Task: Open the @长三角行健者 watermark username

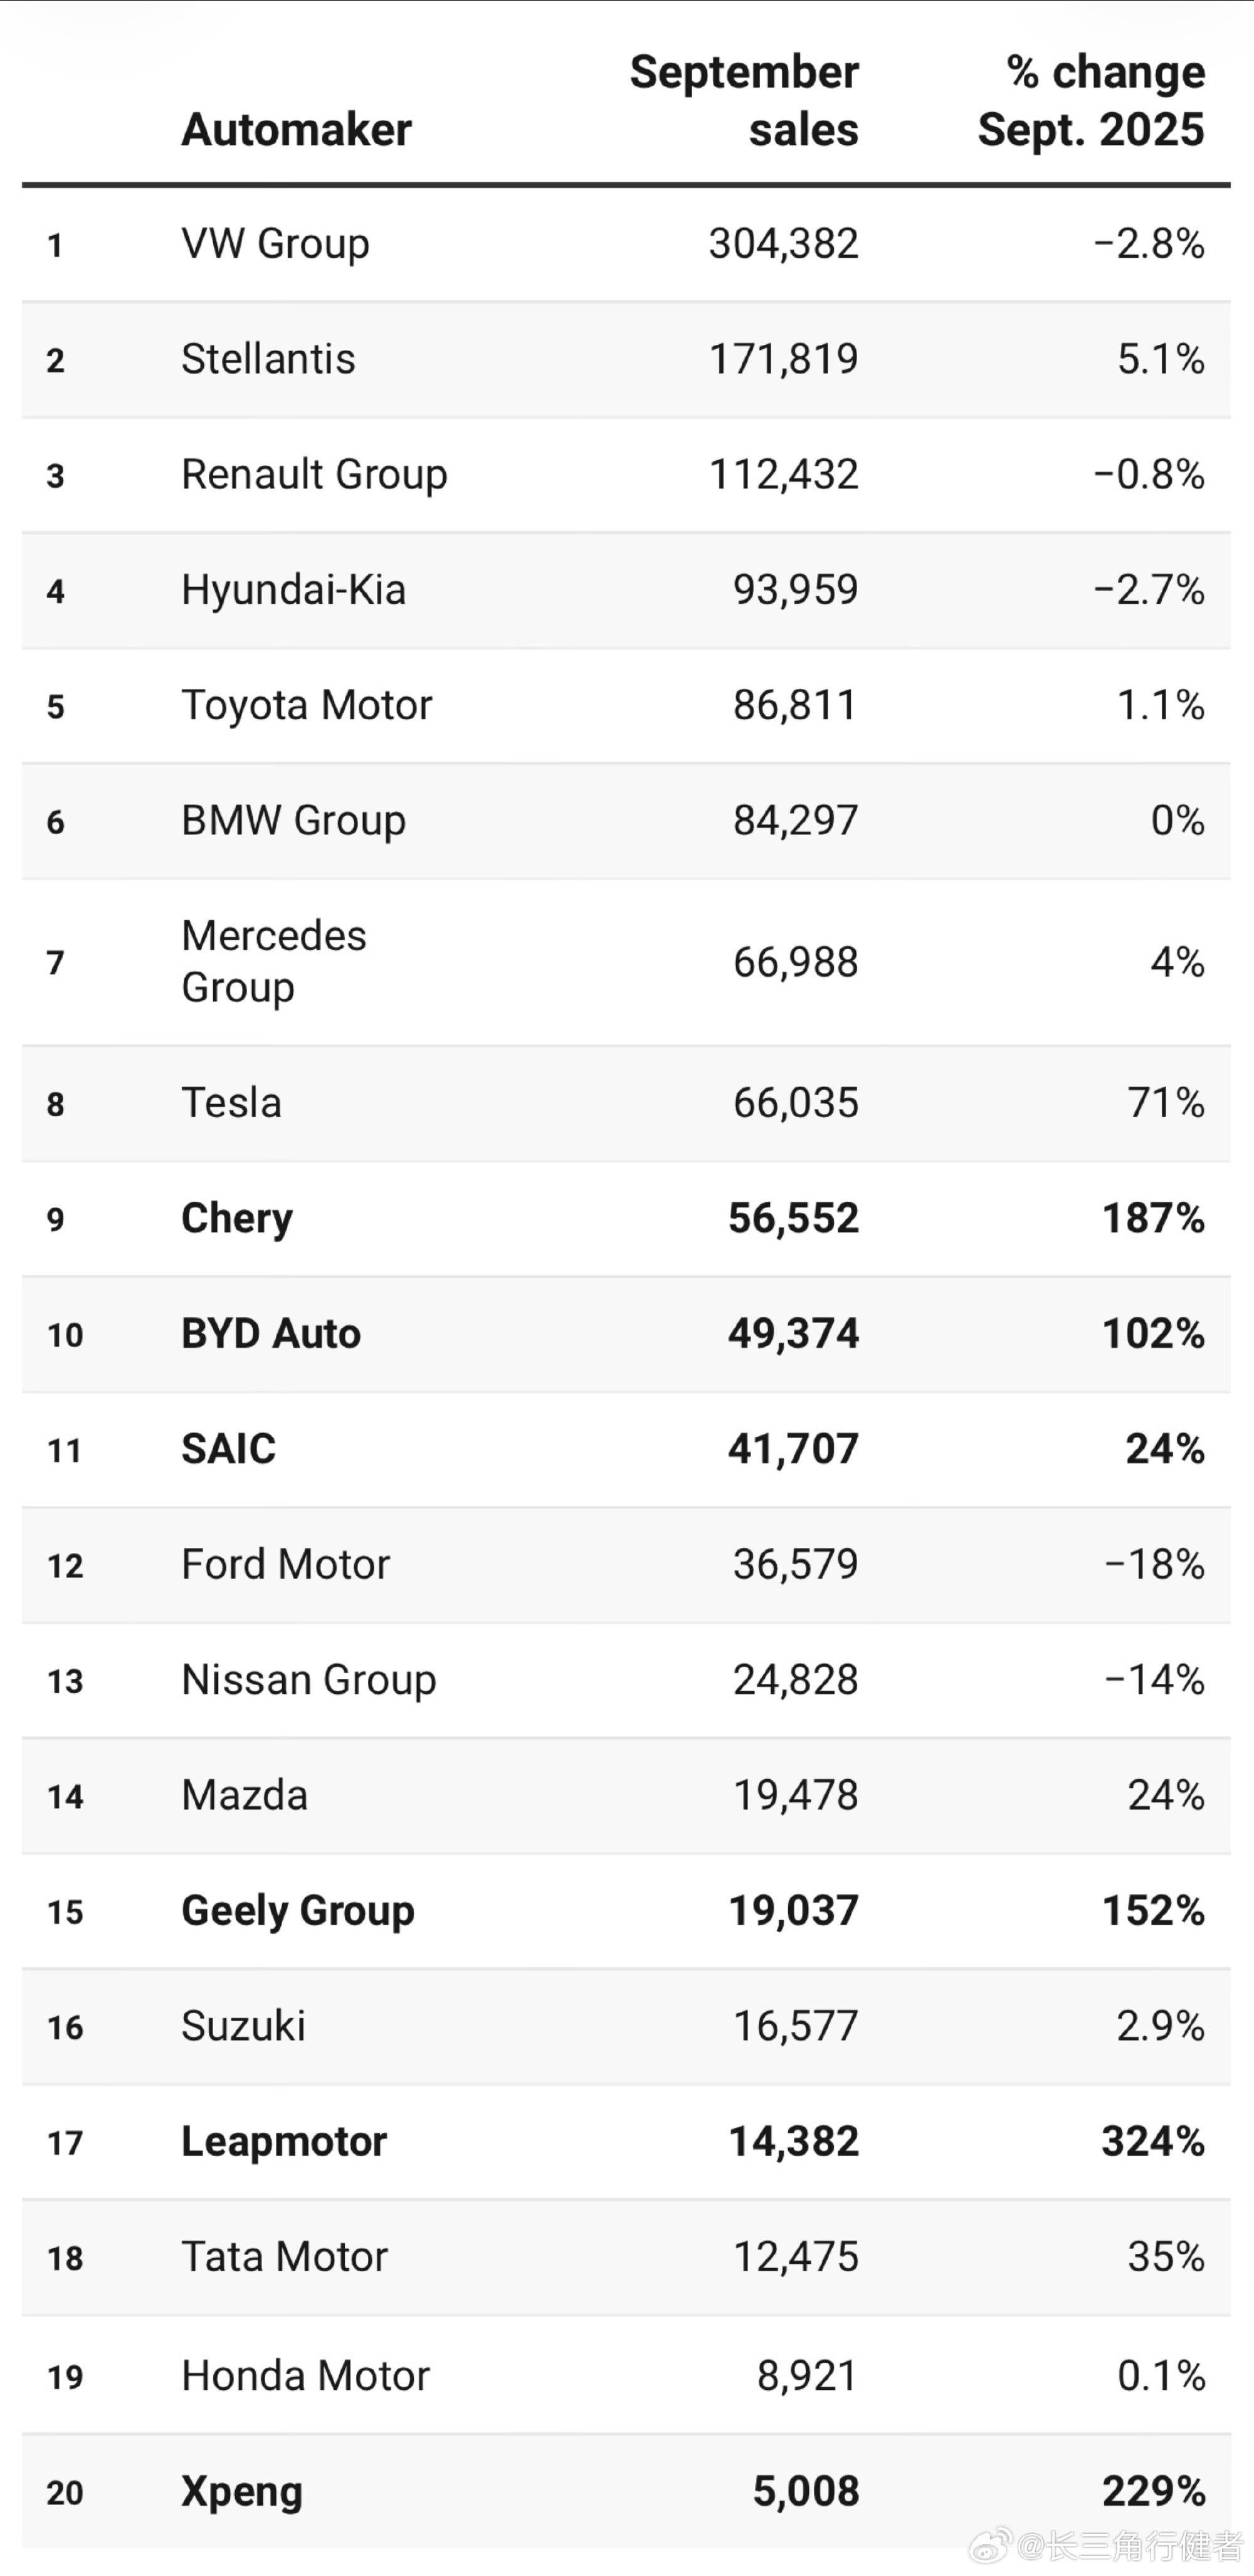Action: (x=1130, y=2545)
